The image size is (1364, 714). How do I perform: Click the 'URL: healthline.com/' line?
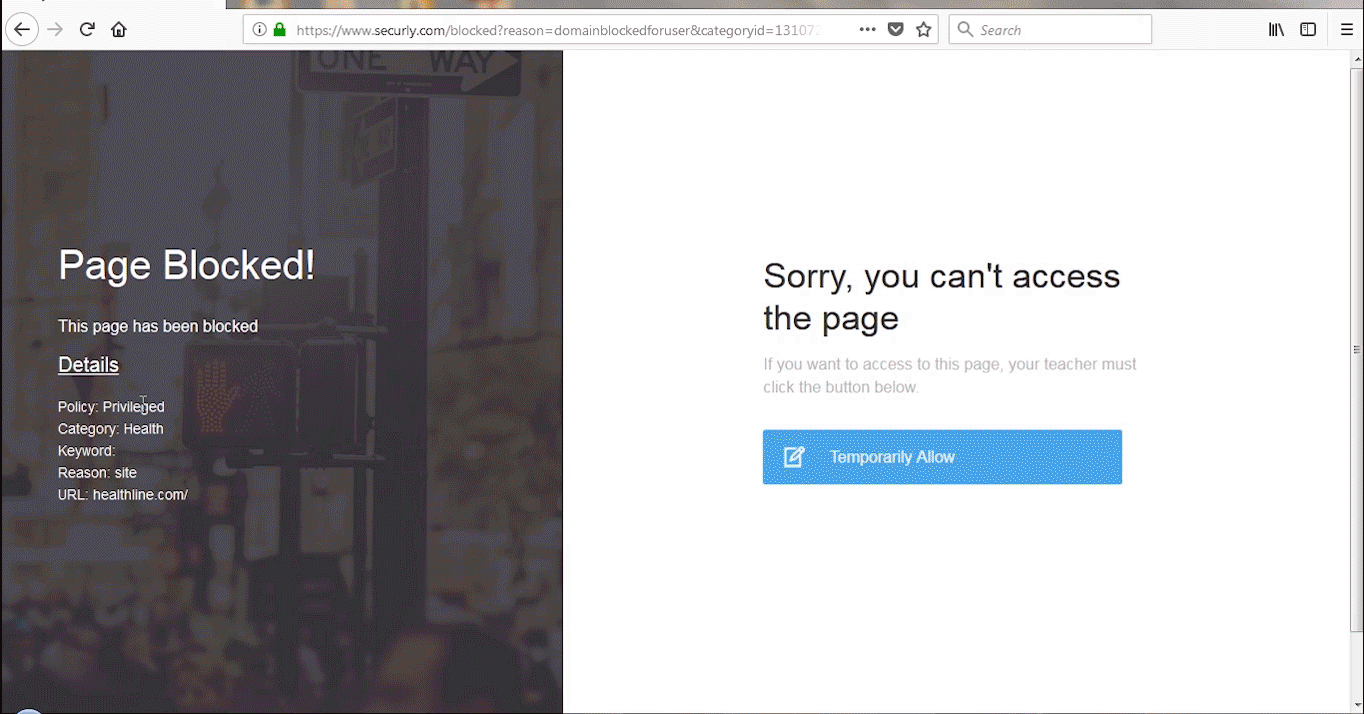point(123,495)
